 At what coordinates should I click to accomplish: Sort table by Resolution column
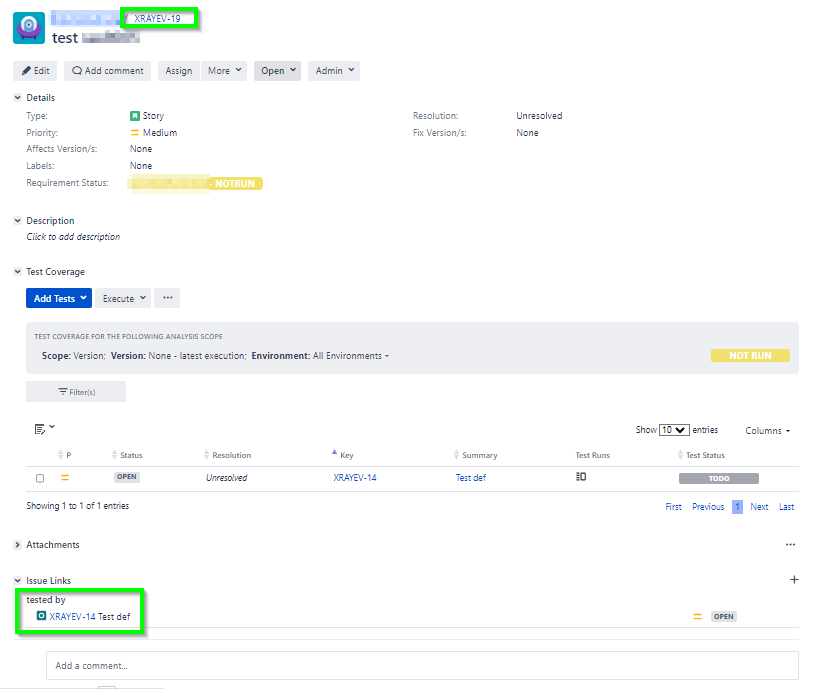click(227, 455)
